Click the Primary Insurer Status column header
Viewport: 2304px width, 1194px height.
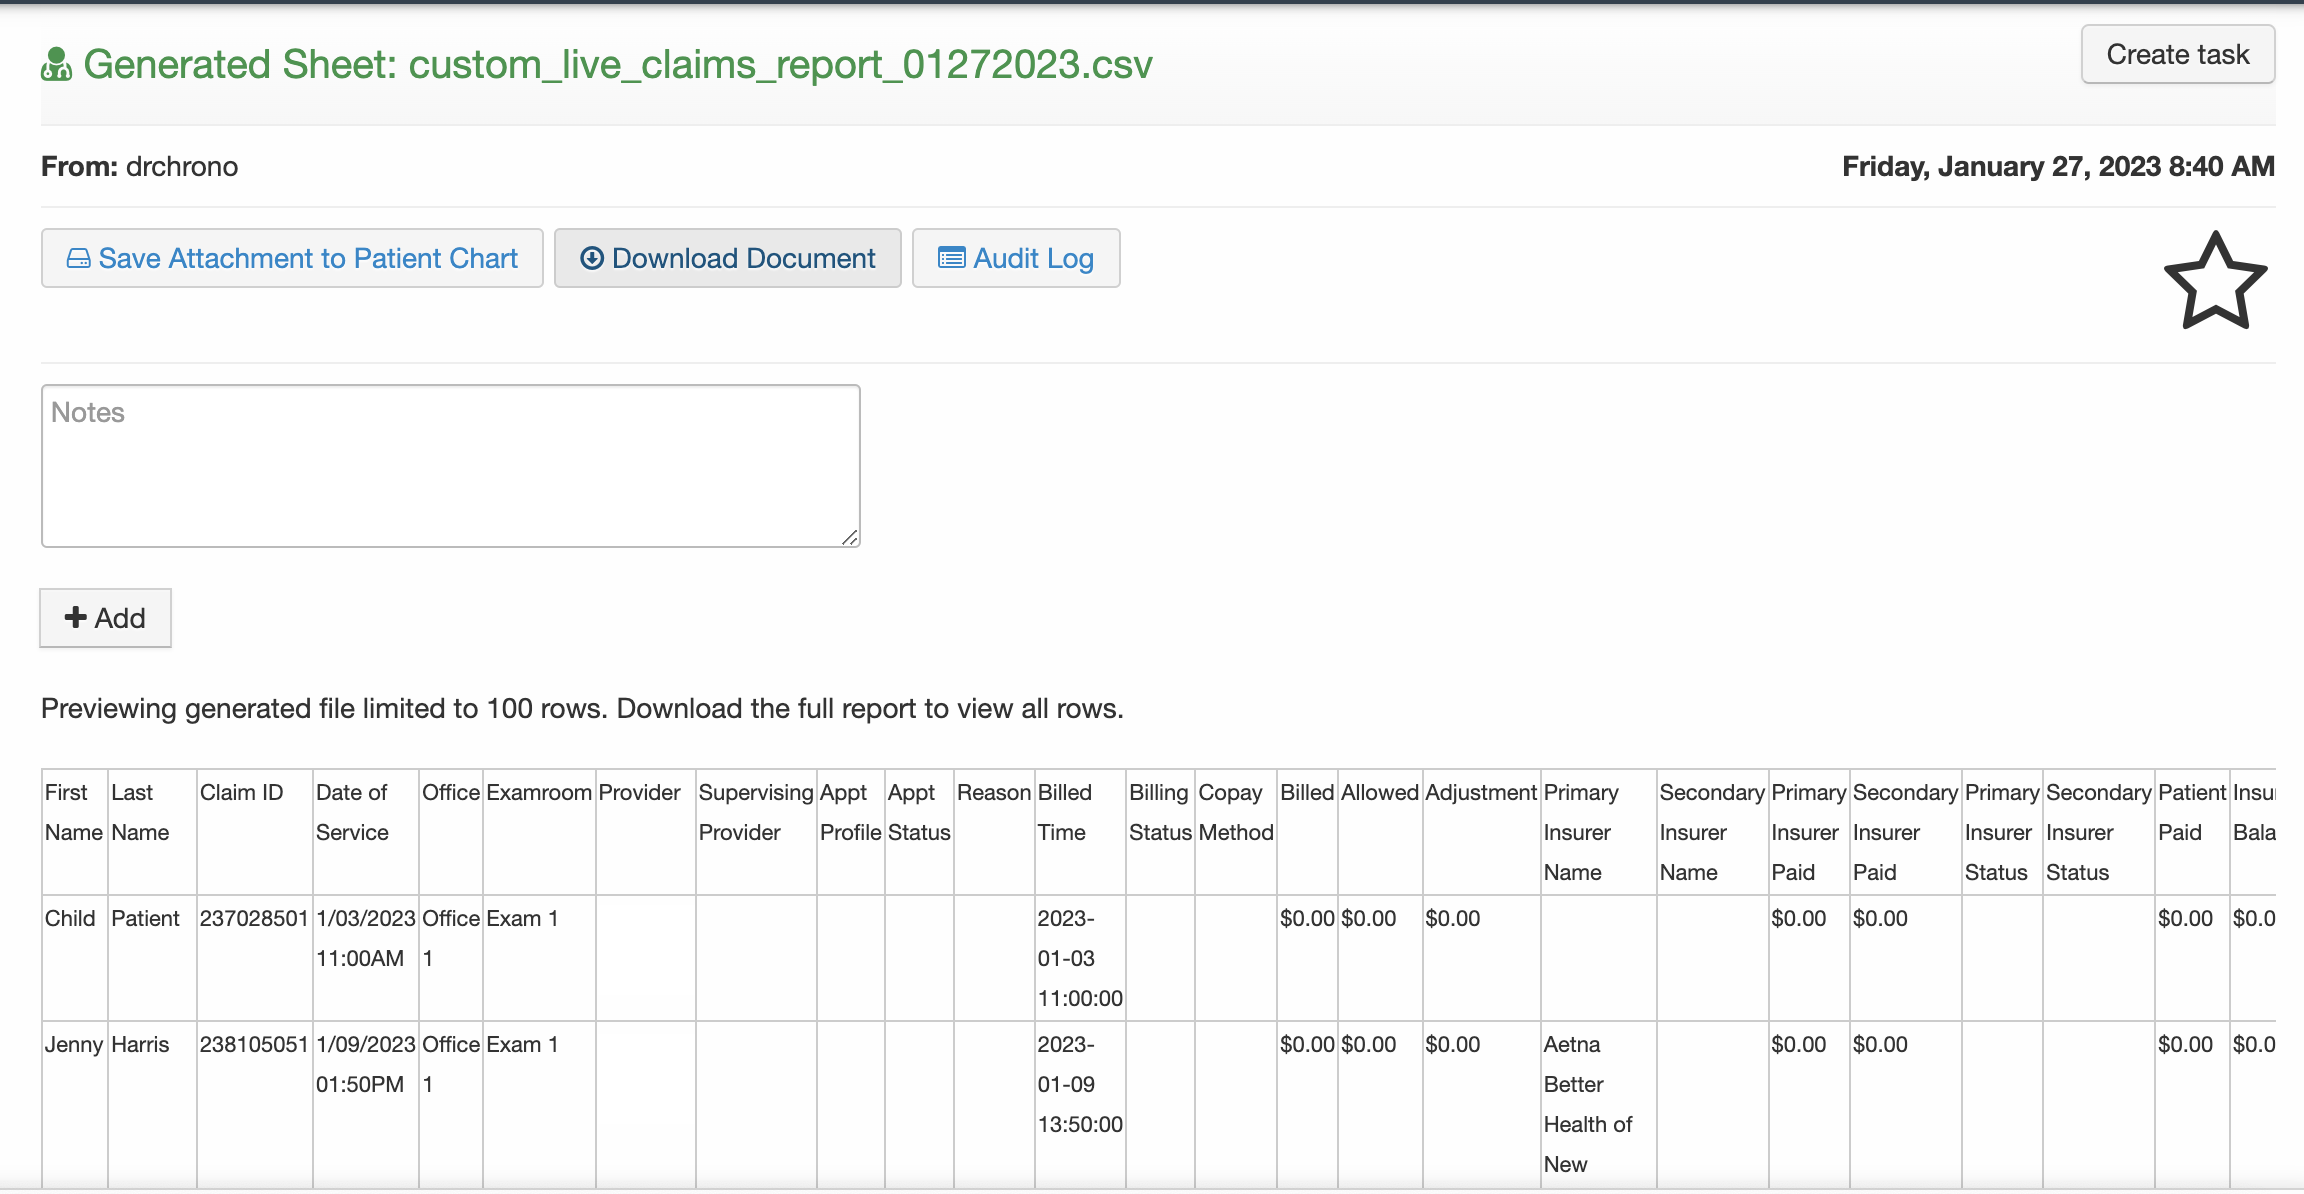[2002, 831]
